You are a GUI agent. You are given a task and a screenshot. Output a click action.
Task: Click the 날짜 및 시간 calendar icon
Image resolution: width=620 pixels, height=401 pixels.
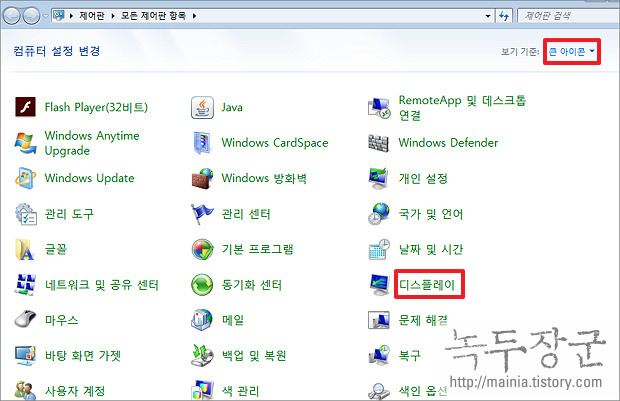pyautogui.click(x=379, y=250)
